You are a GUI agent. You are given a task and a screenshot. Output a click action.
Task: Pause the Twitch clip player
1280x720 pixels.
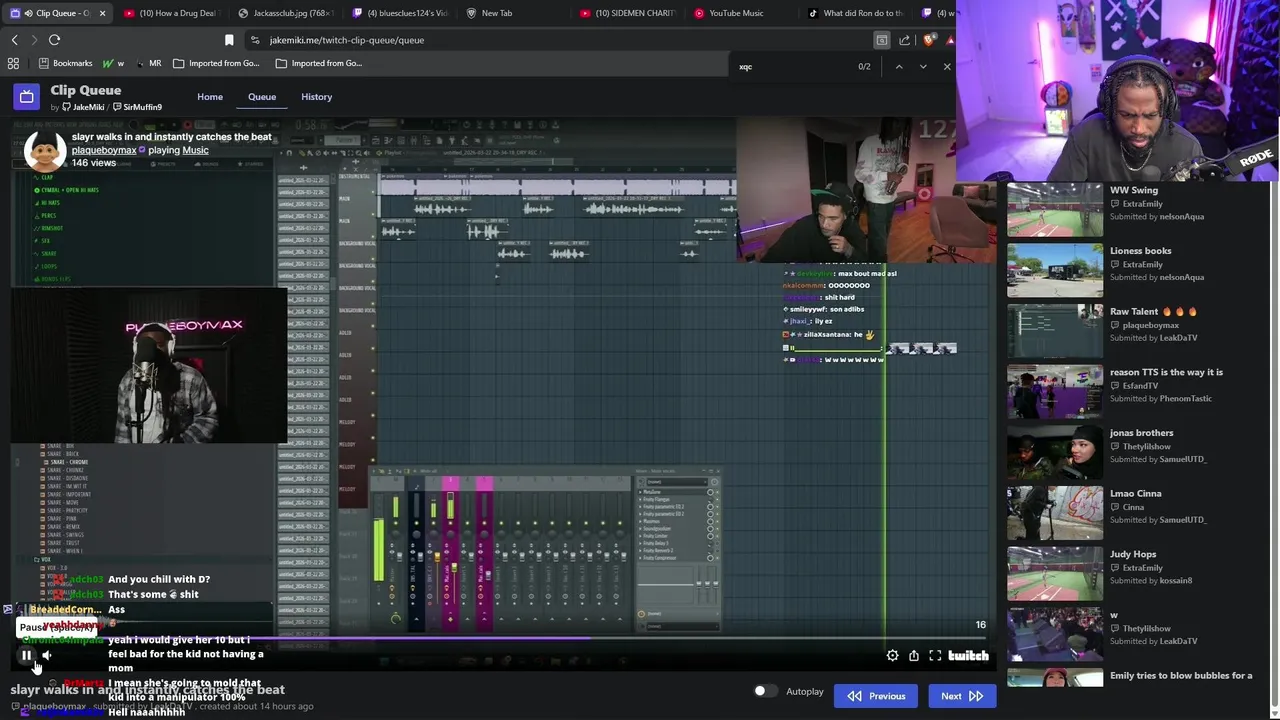point(26,655)
